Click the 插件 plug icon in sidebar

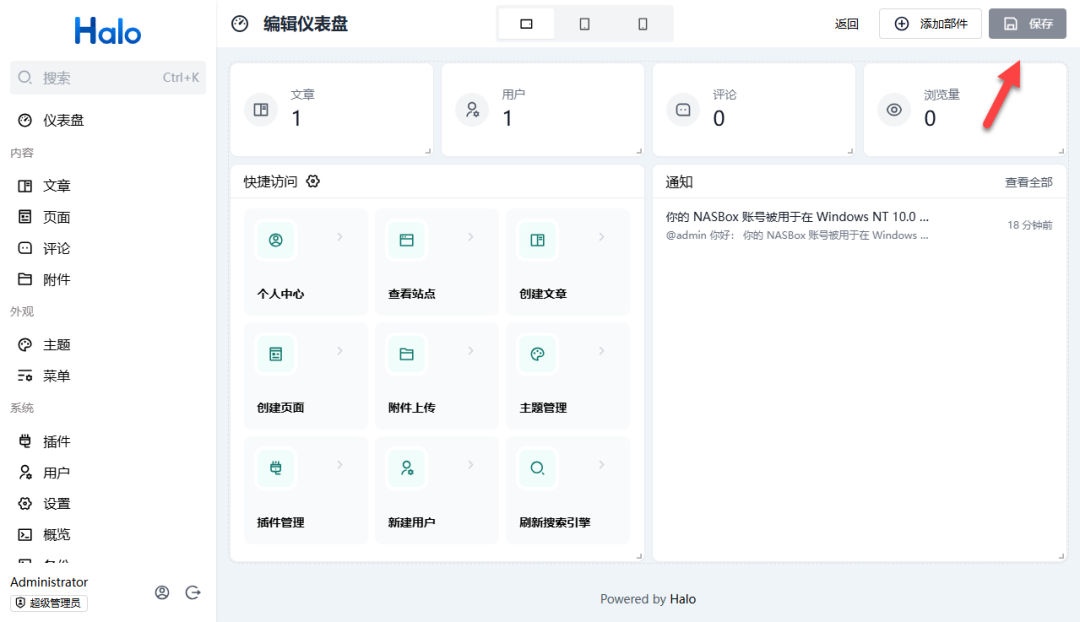tap(25, 441)
